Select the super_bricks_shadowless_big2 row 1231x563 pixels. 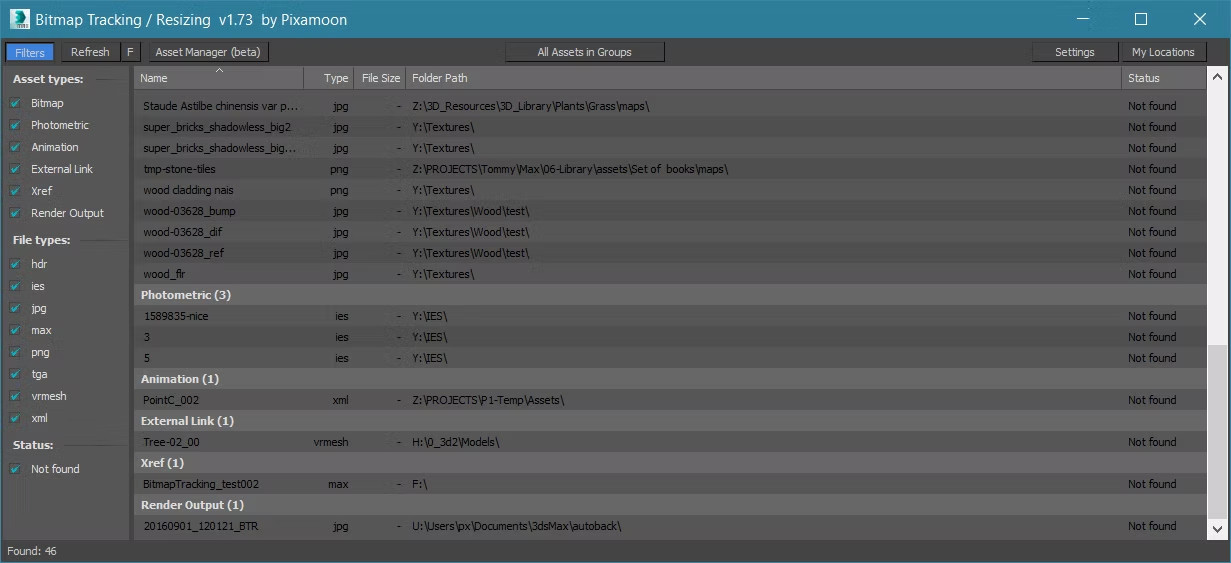(x=670, y=127)
